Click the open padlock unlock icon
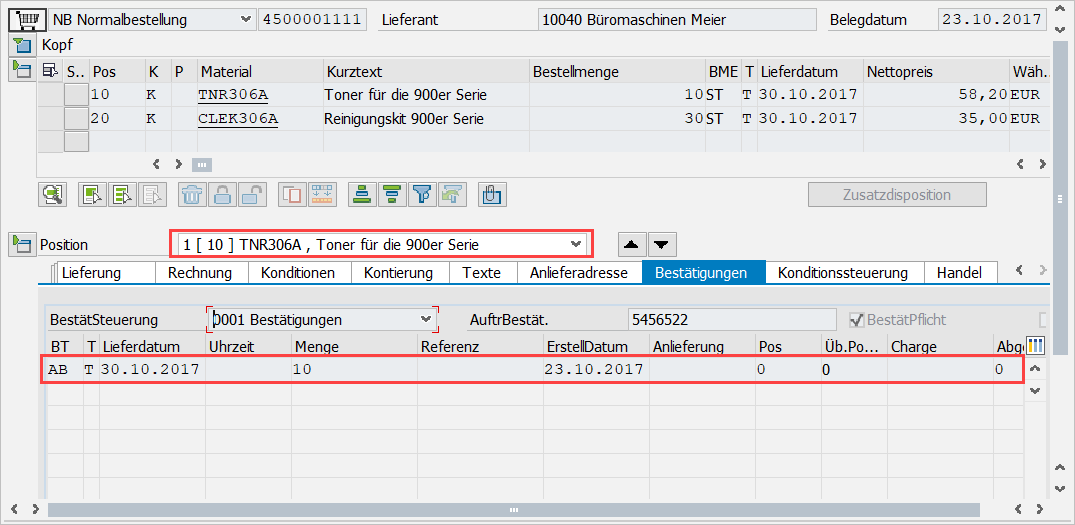 [x=252, y=194]
